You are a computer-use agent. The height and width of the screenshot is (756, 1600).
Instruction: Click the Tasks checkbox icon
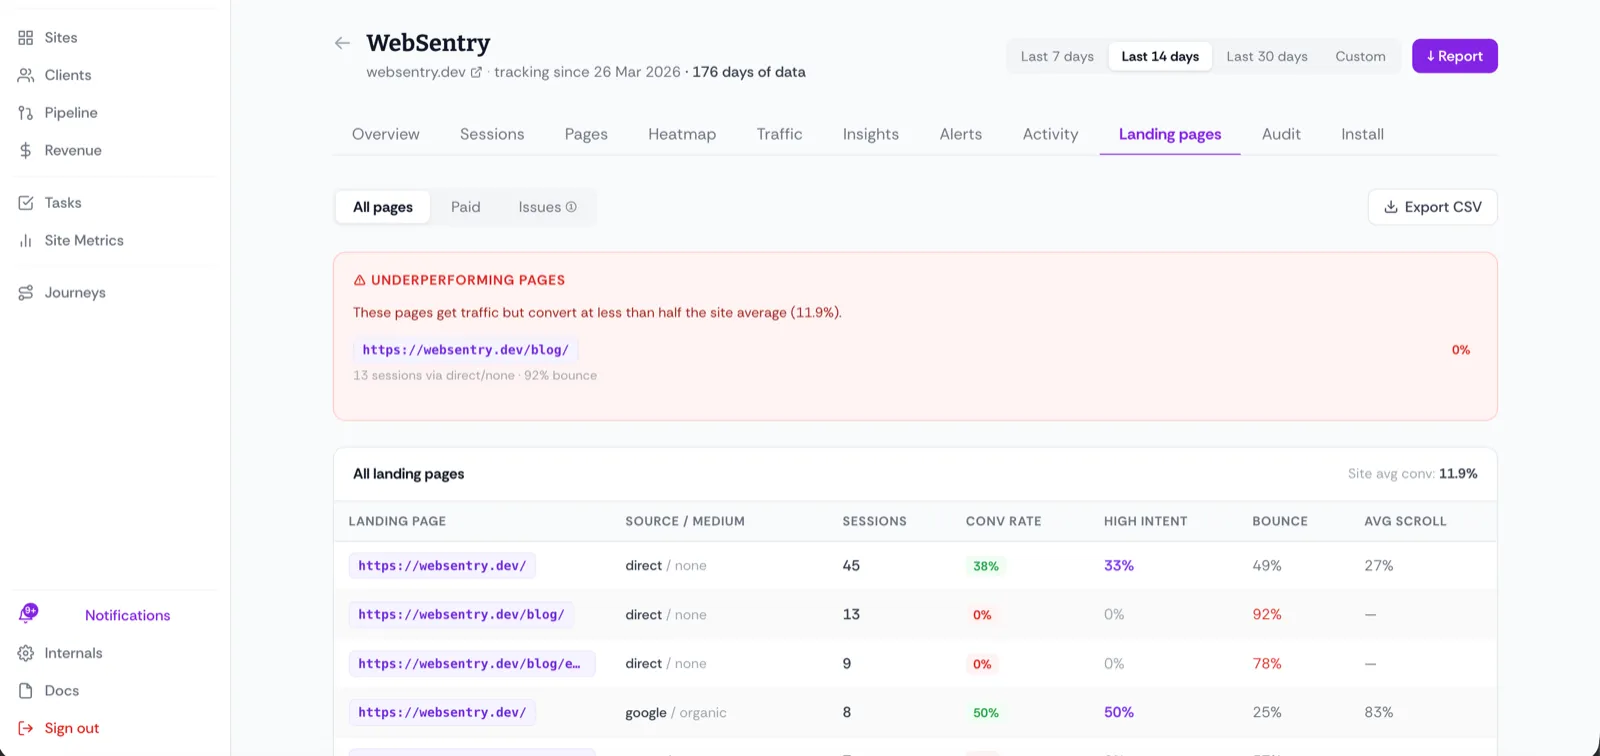pyautogui.click(x=26, y=203)
